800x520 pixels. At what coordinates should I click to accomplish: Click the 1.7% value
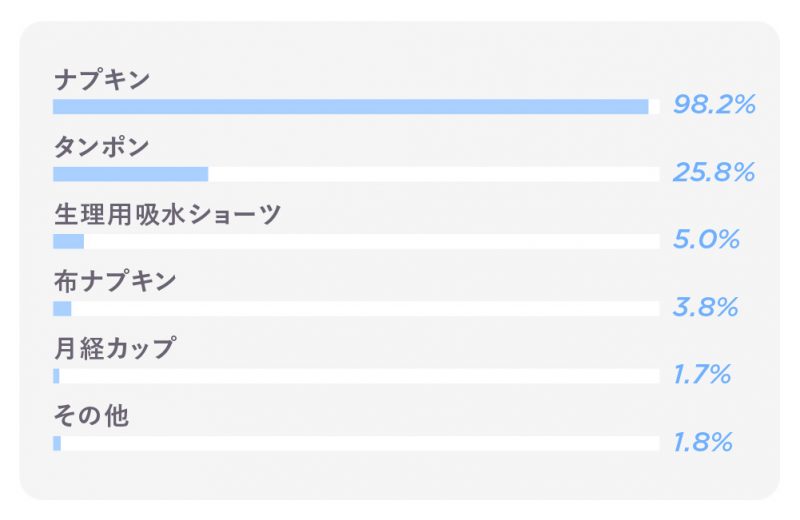[702, 374]
